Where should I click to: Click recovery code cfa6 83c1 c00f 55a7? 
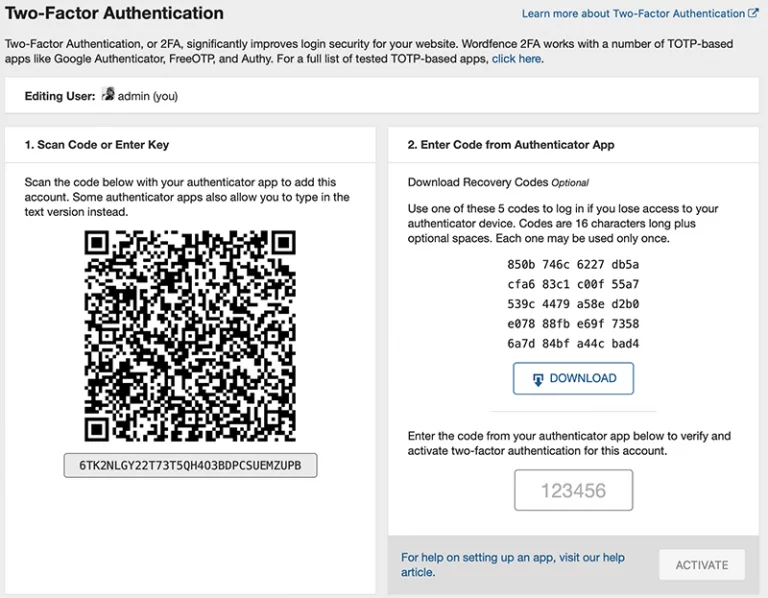[x=573, y=284]
